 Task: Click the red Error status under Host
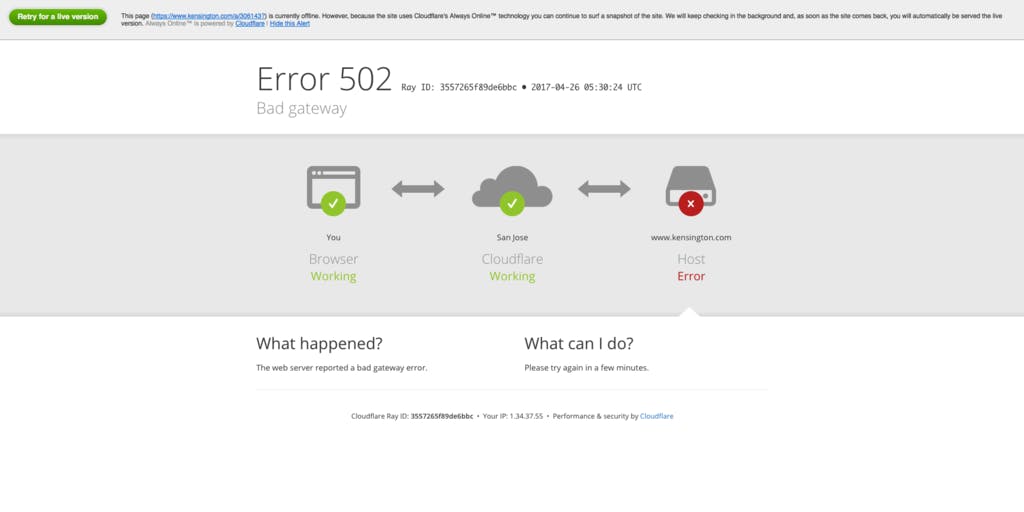[x=691, y=276]
